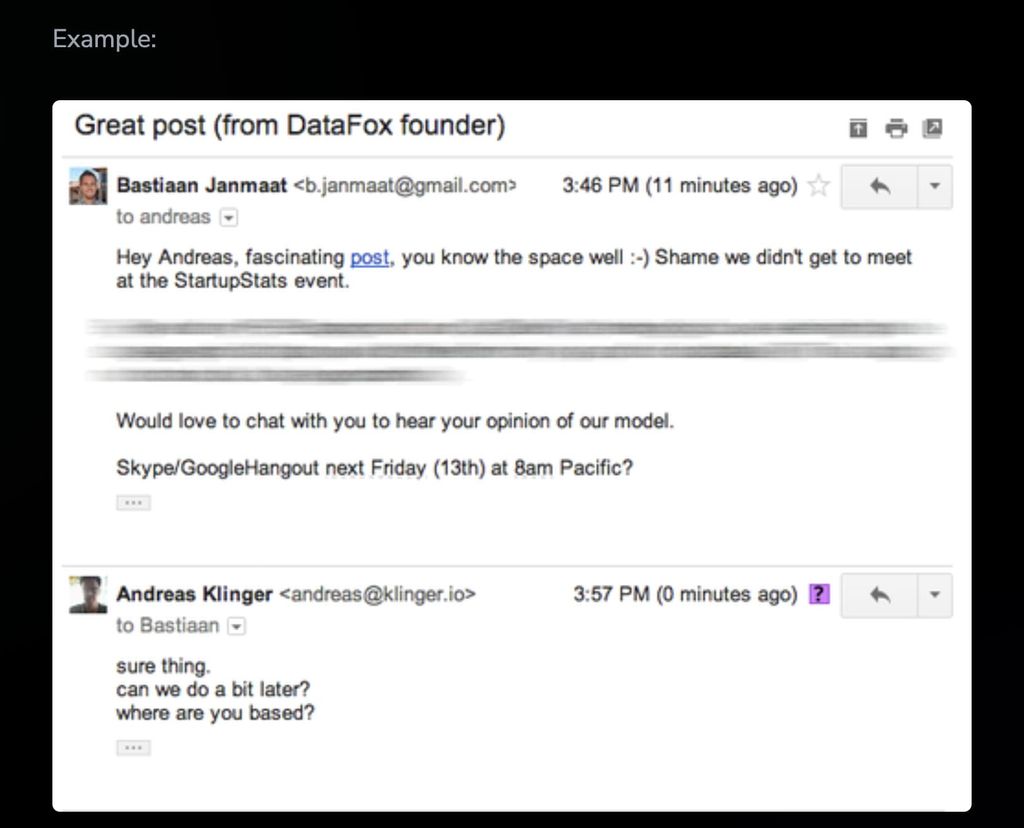Print the email thread
This screenshot has width=1024, height=828.
[896, 129]
